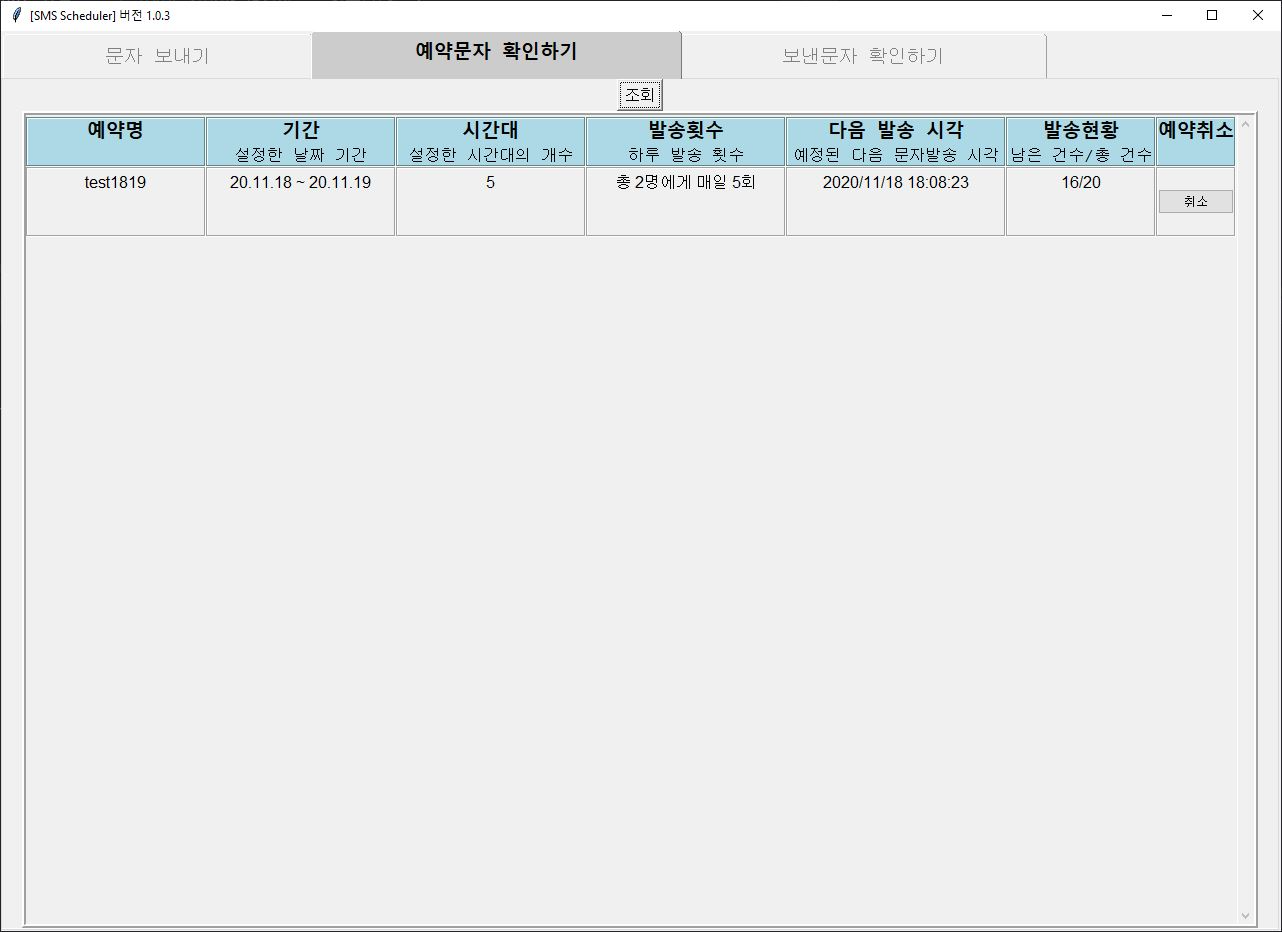Open the 보낸문자 확인하기 tab
Image resolution: width=1282 pixels, height=932 pixels.
click(x=863, y=56)
